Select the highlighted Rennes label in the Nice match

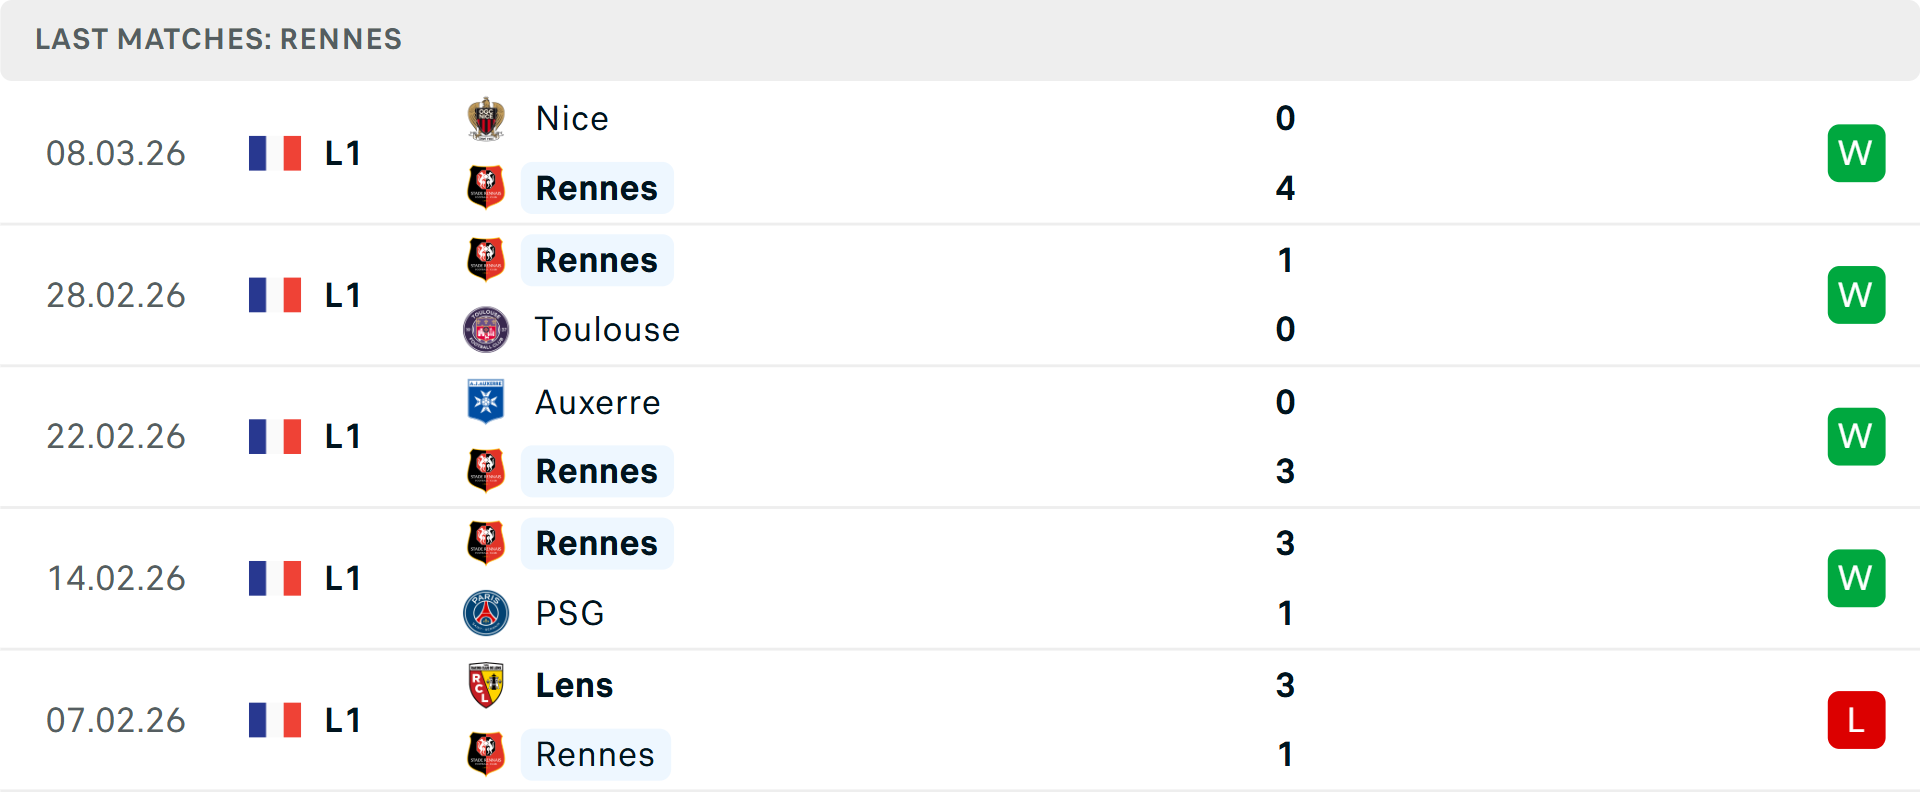coord(597,187)
